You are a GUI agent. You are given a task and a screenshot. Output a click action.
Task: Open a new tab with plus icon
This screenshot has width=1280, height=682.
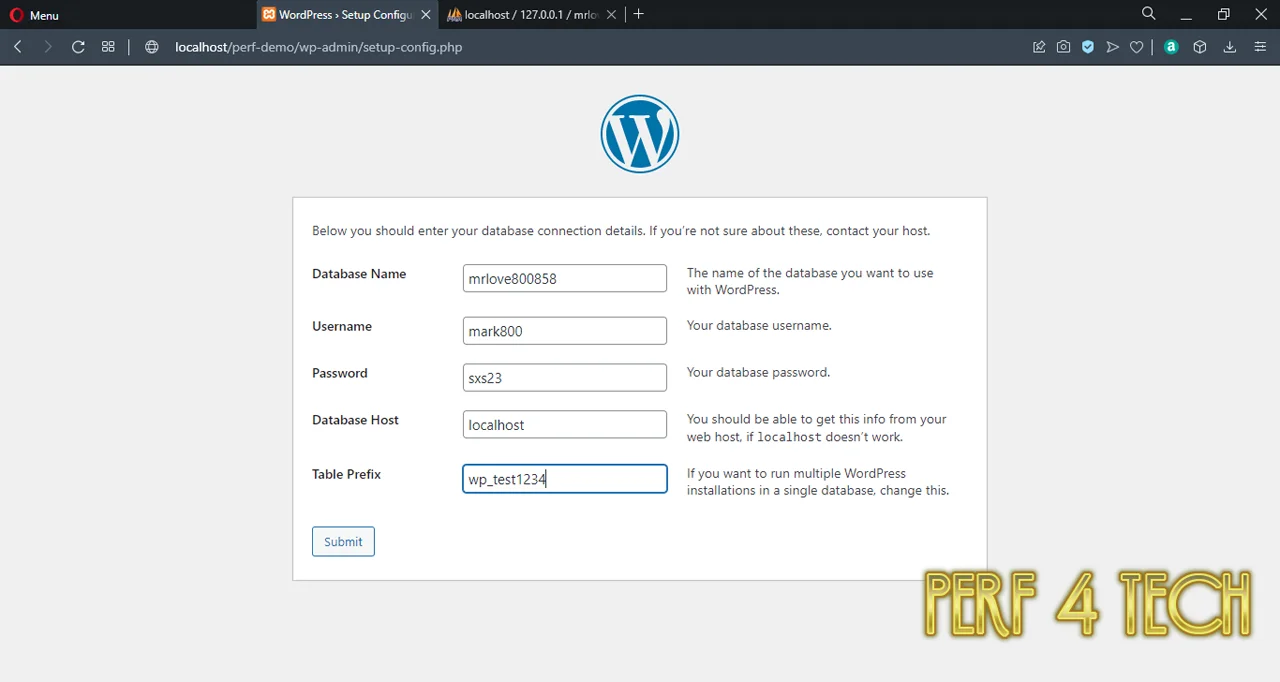point(639,14)
